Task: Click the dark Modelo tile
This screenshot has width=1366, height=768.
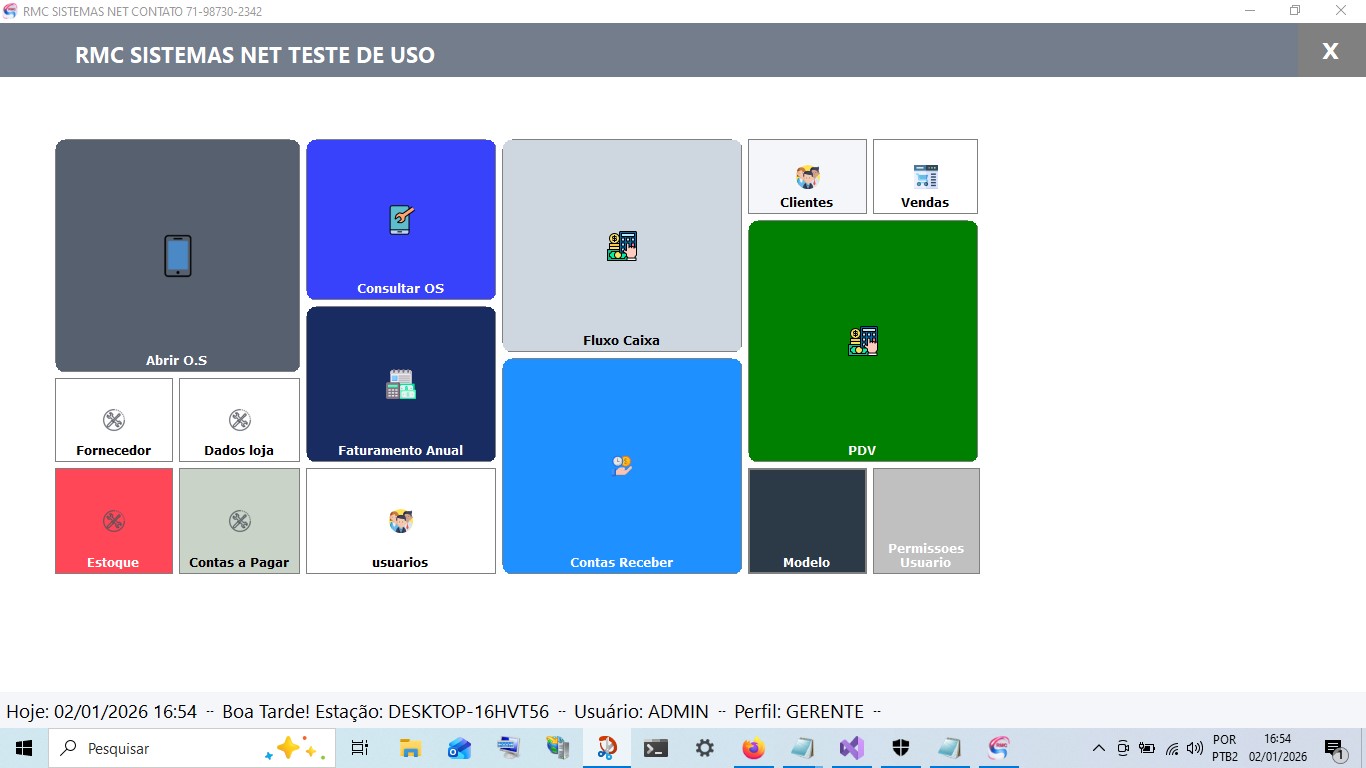Action: click(807, 521)
